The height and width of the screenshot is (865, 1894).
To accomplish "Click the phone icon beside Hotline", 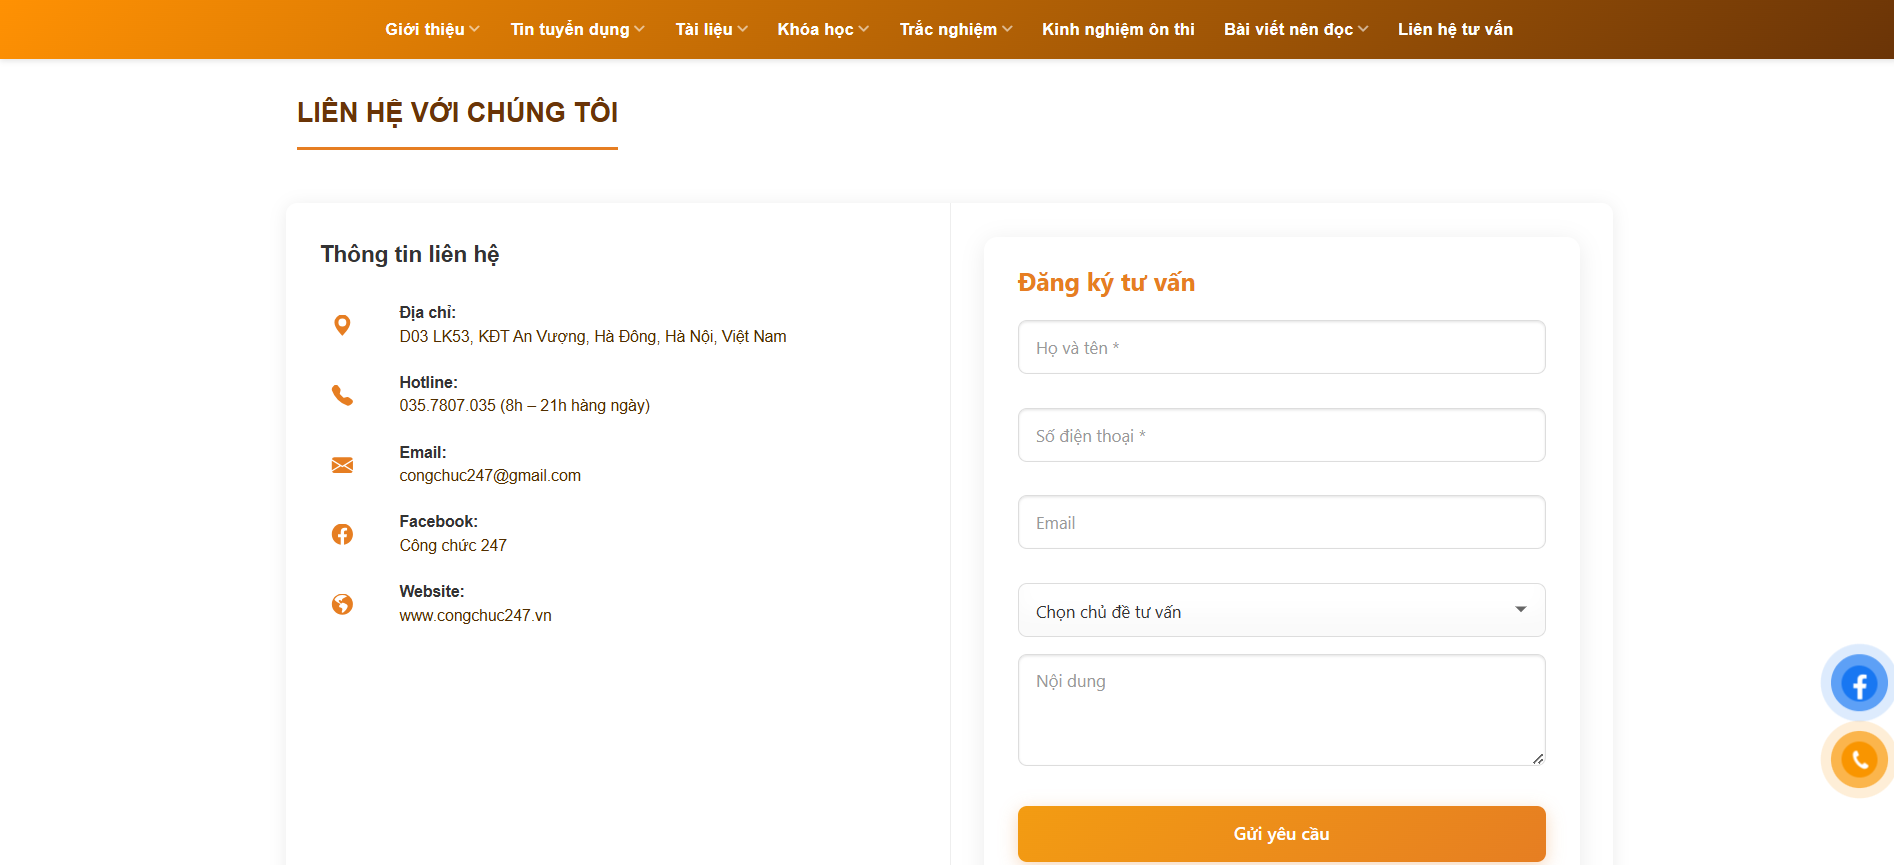I will point(342,395).
